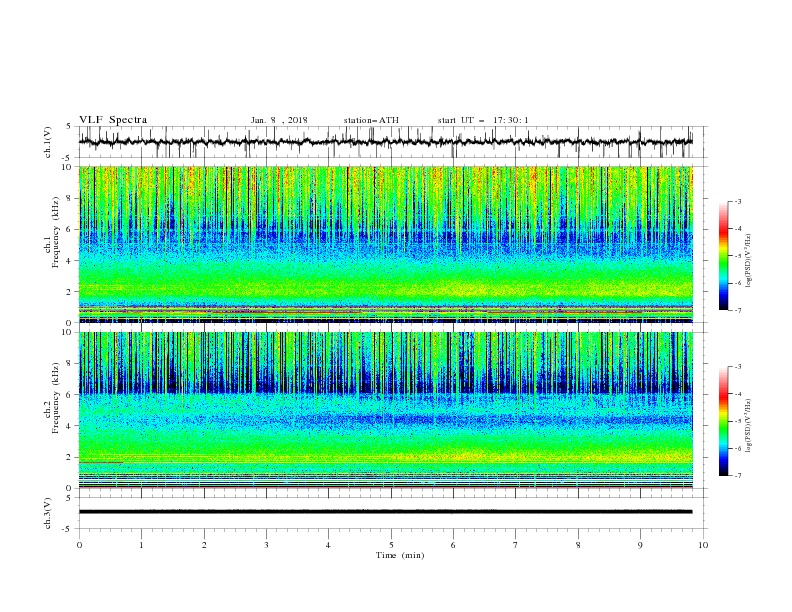Click the "6" kHz tick on ch.1 frequency axis
The height and width of the screenshot is (612, 792).
71,229
